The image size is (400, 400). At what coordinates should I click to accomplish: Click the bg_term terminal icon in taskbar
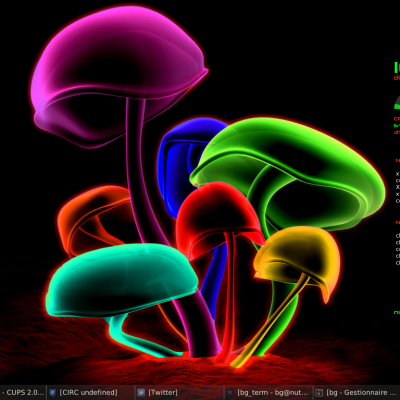(230, 393)
